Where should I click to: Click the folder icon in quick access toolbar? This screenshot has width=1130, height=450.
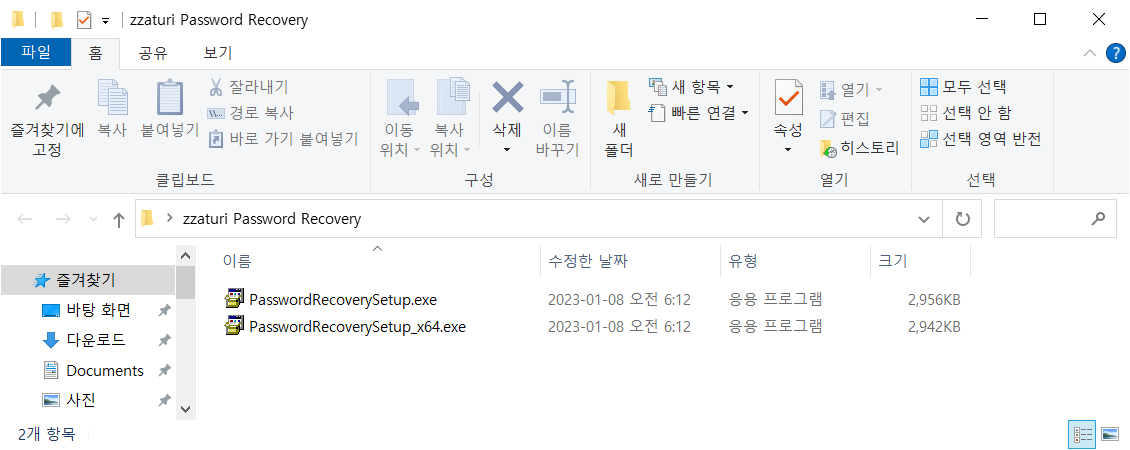click(57, 19)
